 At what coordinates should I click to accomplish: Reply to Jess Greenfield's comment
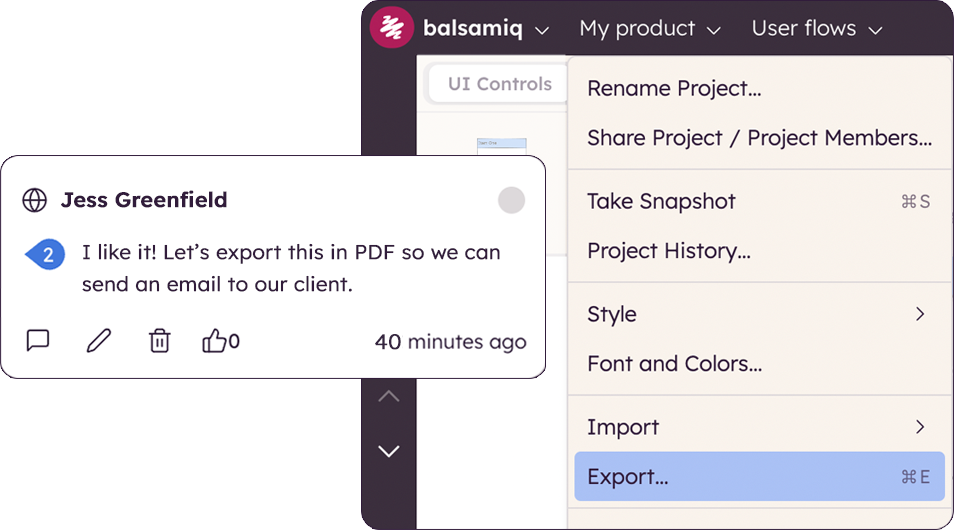coord(38,341)
